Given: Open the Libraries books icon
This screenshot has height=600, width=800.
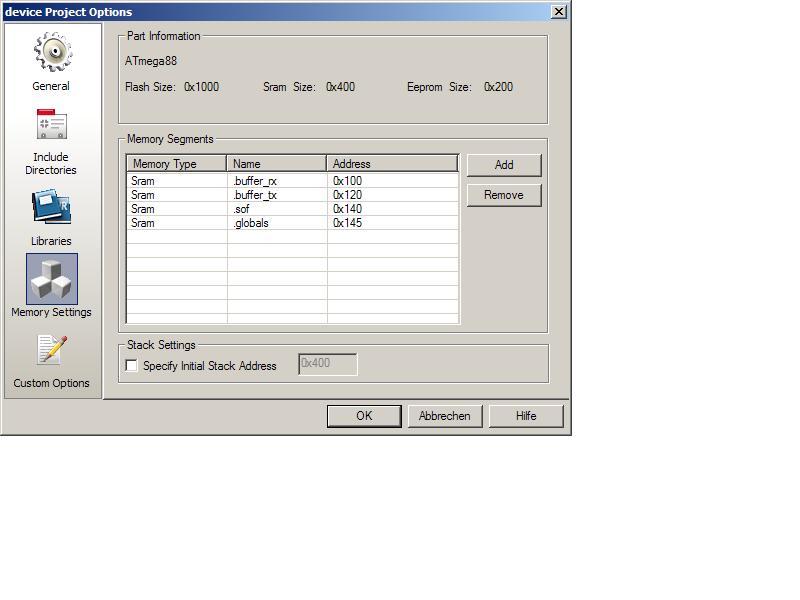Looking at the screenshot, I should tap(52, 207).
